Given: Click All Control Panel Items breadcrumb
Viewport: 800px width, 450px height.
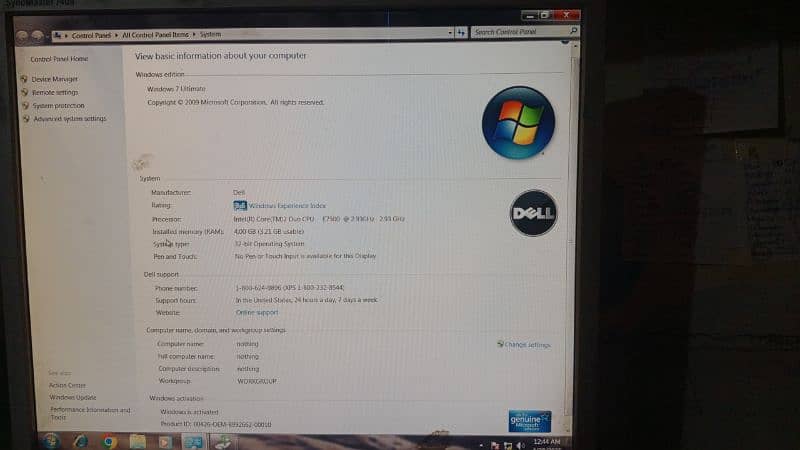Looking at the screenshot, I should tap(155, 35).
